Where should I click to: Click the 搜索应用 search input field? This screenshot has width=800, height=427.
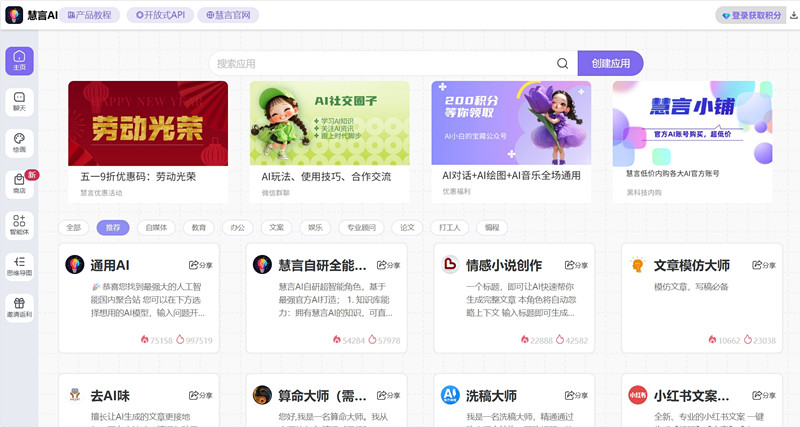click(383, 63)
